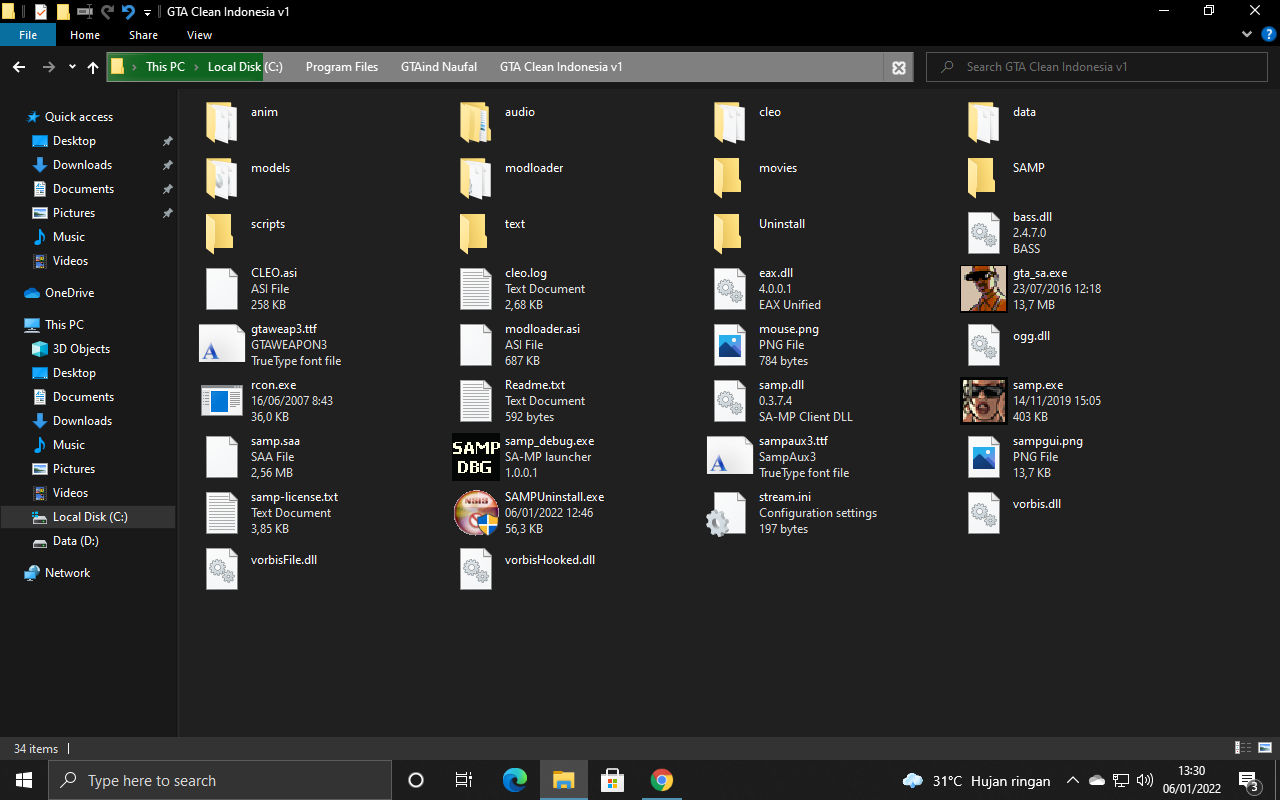Click the ogg.dll file icon
The width and height of the screenshot is (1280, 800).
coord(984,344)
